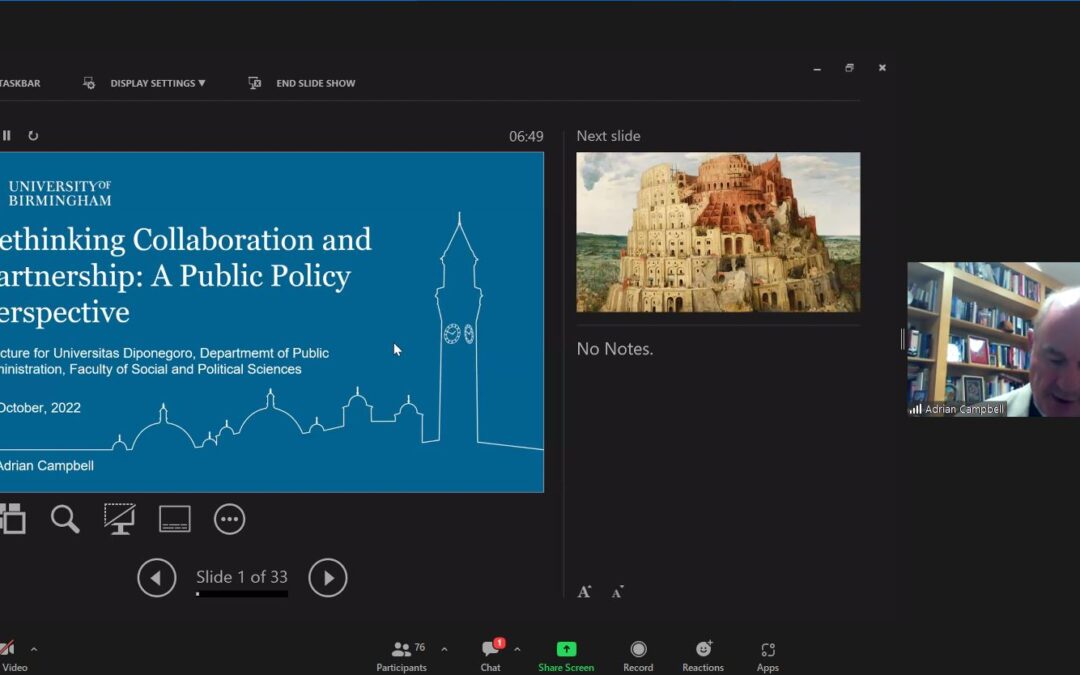This screenshot has width=1080, height=675.
Task: Make the notes text smaller
Action: tap(618, 592)
